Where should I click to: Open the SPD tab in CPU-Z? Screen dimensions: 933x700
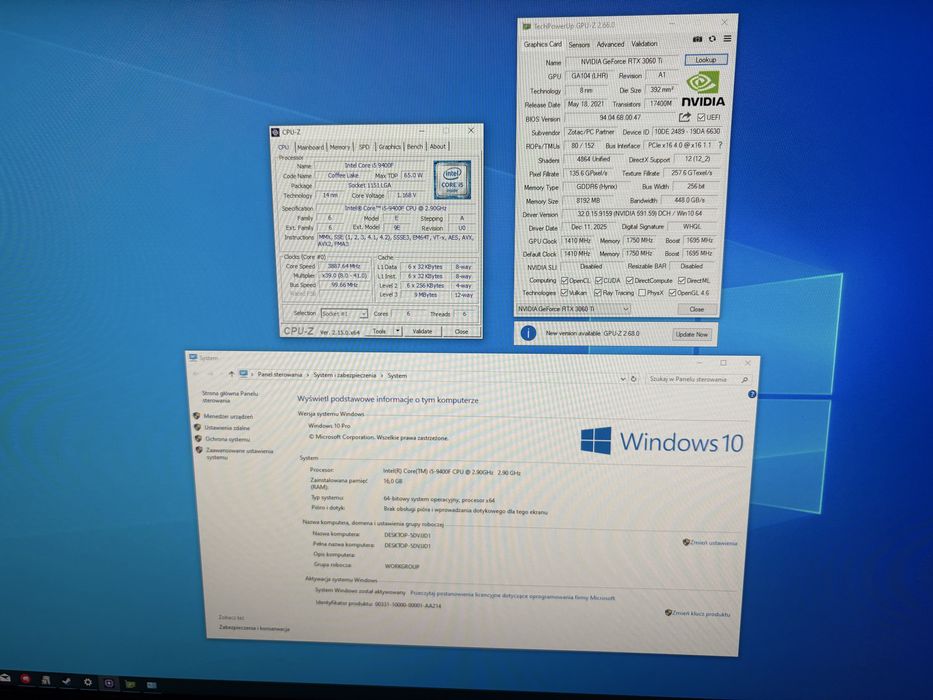(x=364, y=146)
